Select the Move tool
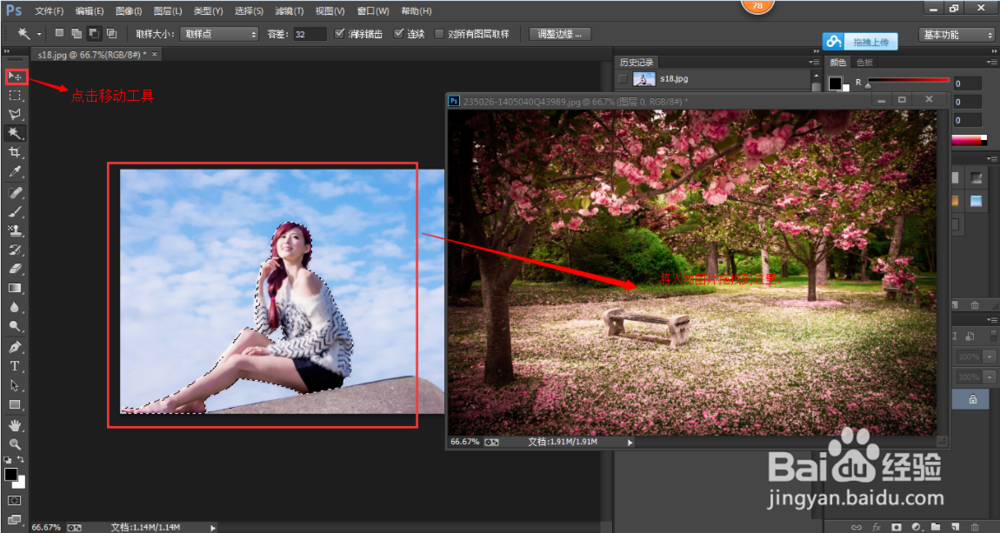 click(15, 77)
